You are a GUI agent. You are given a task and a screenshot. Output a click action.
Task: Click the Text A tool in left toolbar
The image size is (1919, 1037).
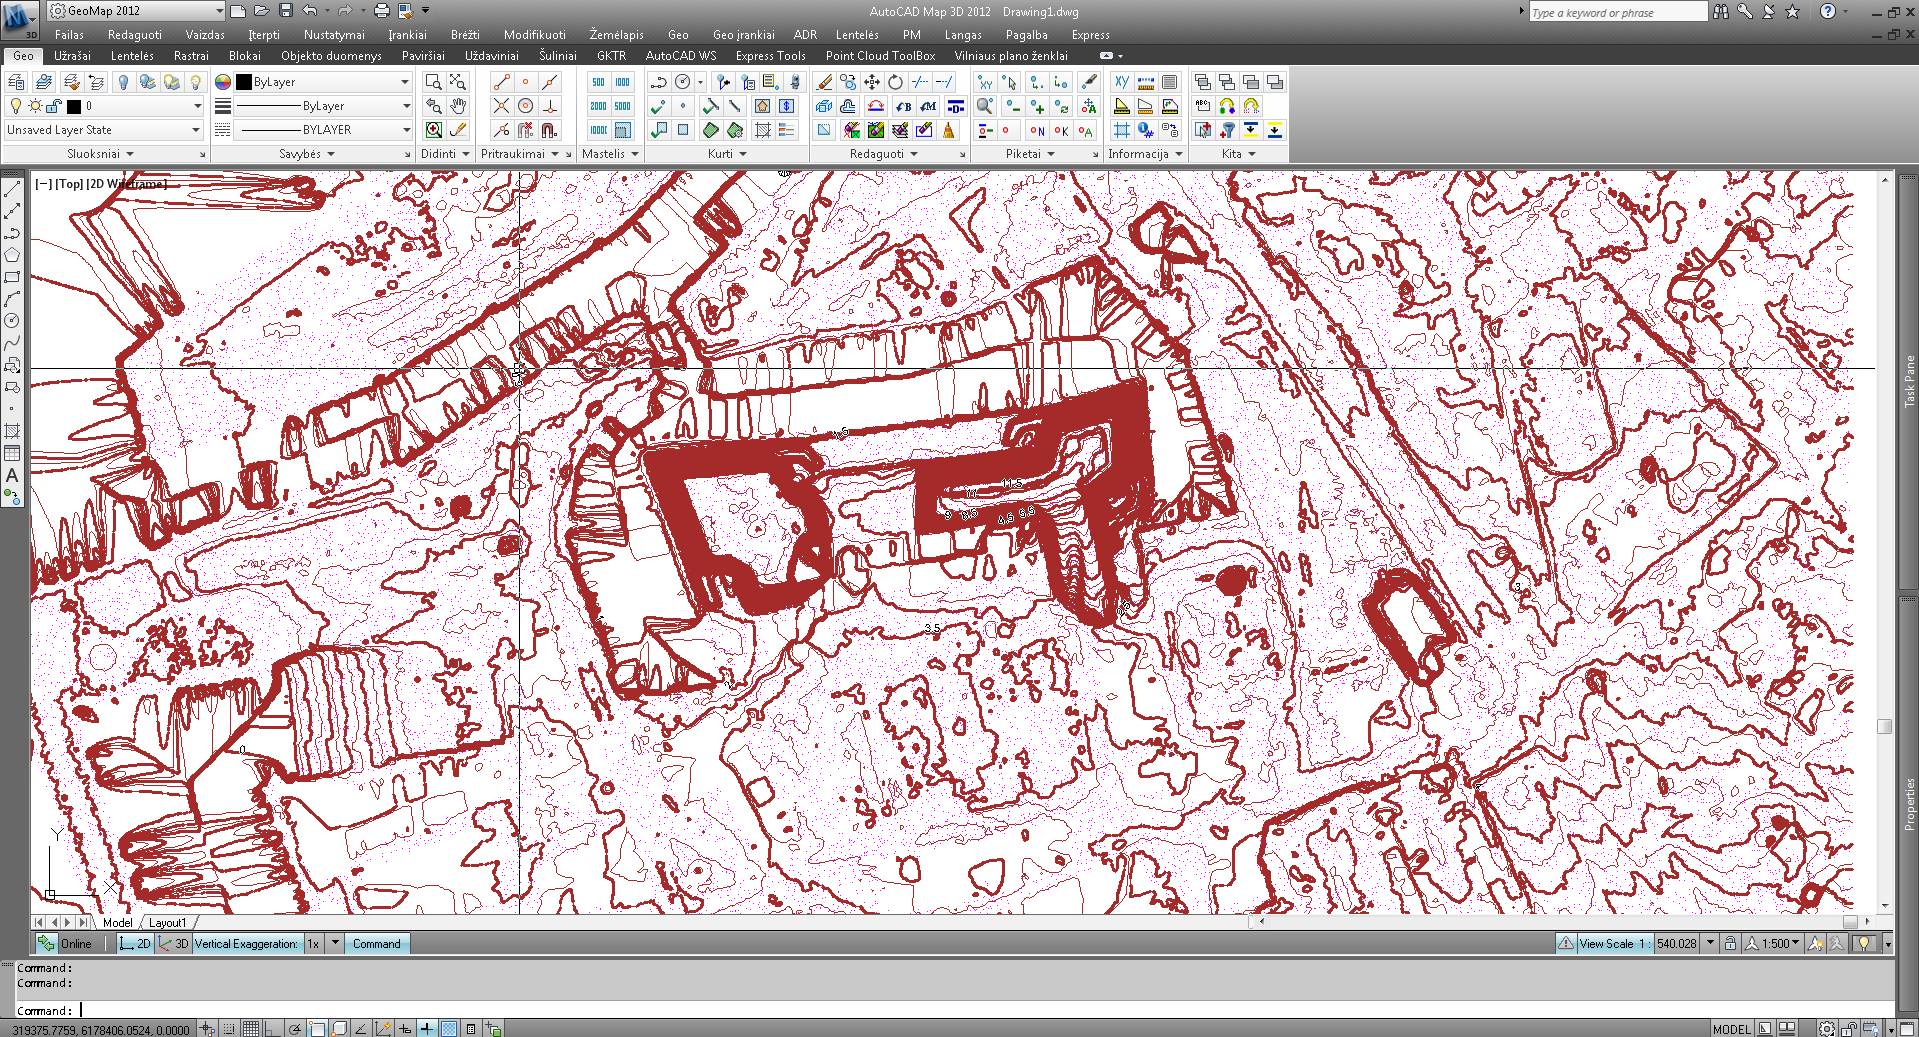pos(12,476)
